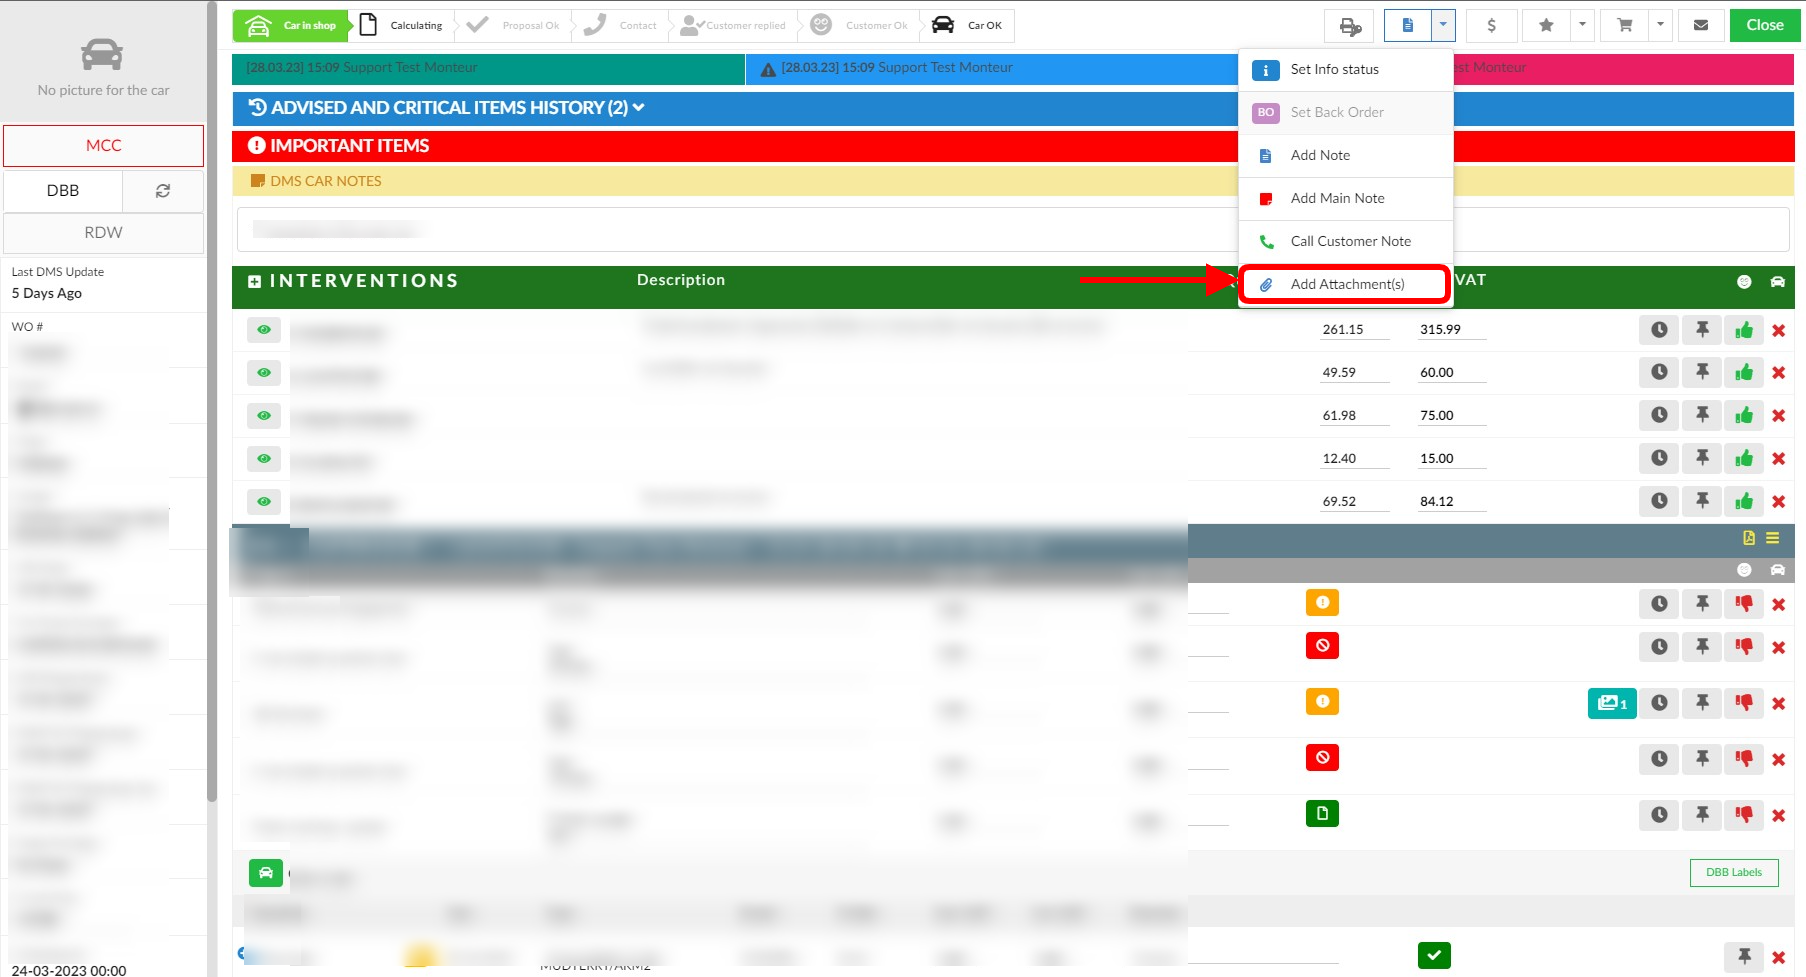Expand the Interventions section plus icon
1806x977 pixels.
coord(255,282)
